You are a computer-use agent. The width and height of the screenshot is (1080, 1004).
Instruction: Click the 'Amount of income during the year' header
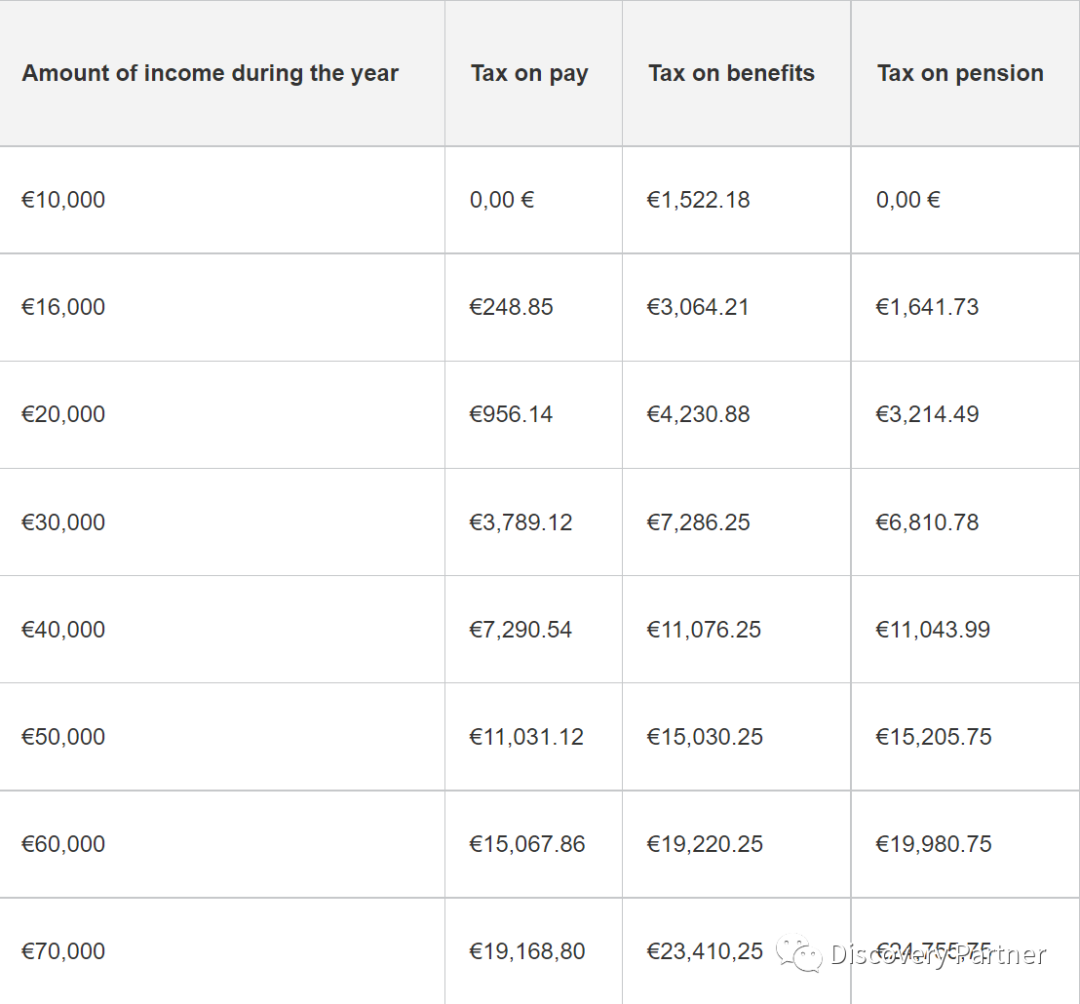click(x=210, y=73)
